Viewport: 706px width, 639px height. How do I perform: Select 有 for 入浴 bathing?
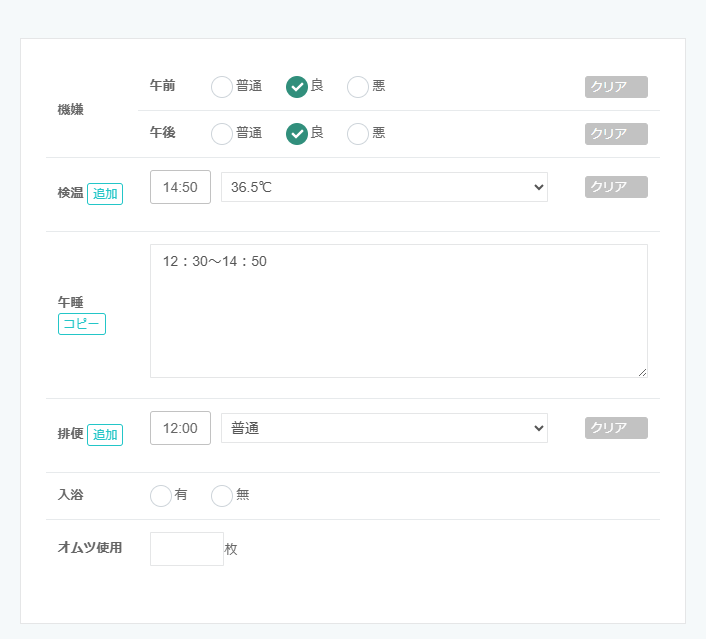161,496
